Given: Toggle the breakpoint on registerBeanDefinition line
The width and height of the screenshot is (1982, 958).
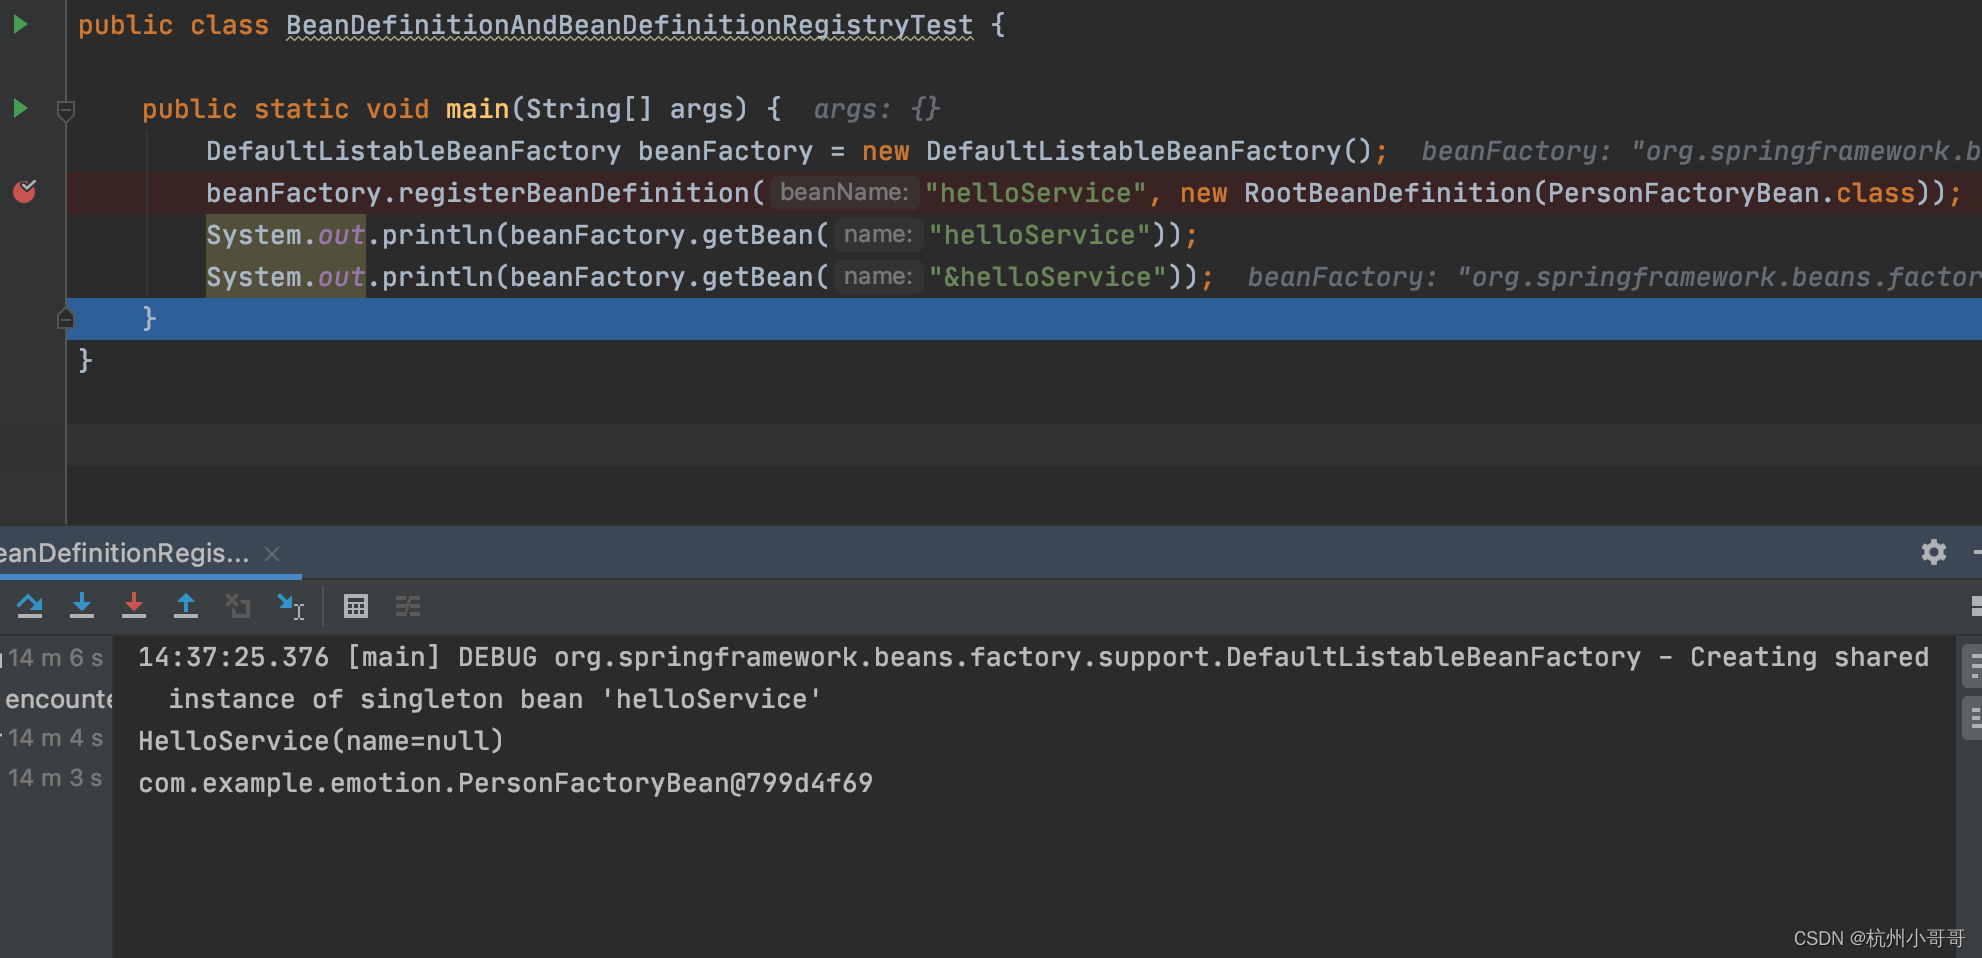Looking at the screenshot, I should point(25,192).
